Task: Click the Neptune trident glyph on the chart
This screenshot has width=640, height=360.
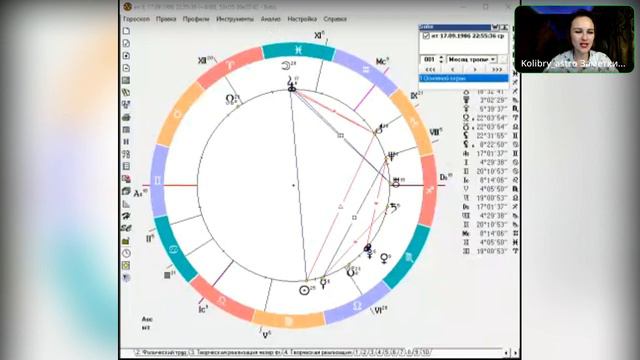Action: tap(391, 156)
